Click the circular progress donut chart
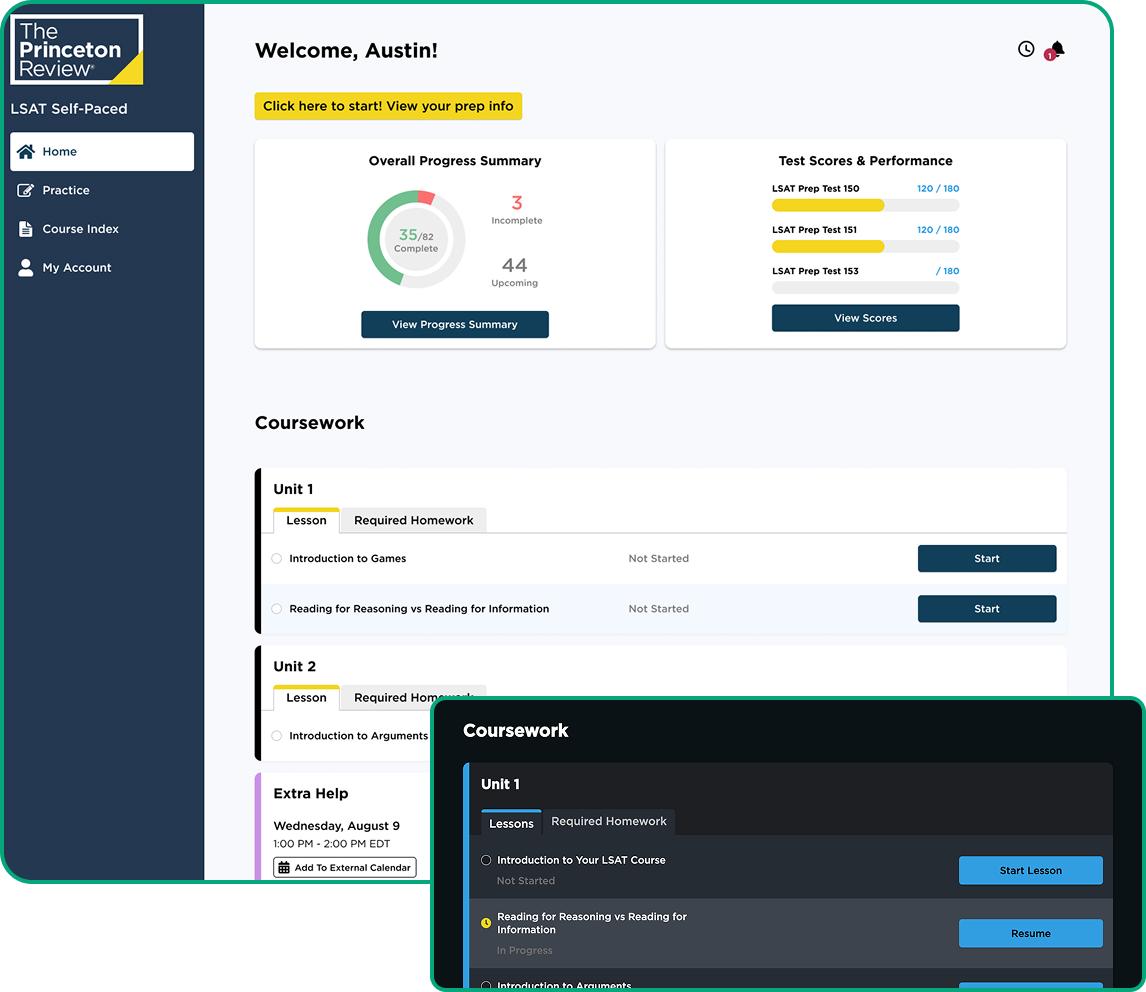 click(x=415, y=239)
